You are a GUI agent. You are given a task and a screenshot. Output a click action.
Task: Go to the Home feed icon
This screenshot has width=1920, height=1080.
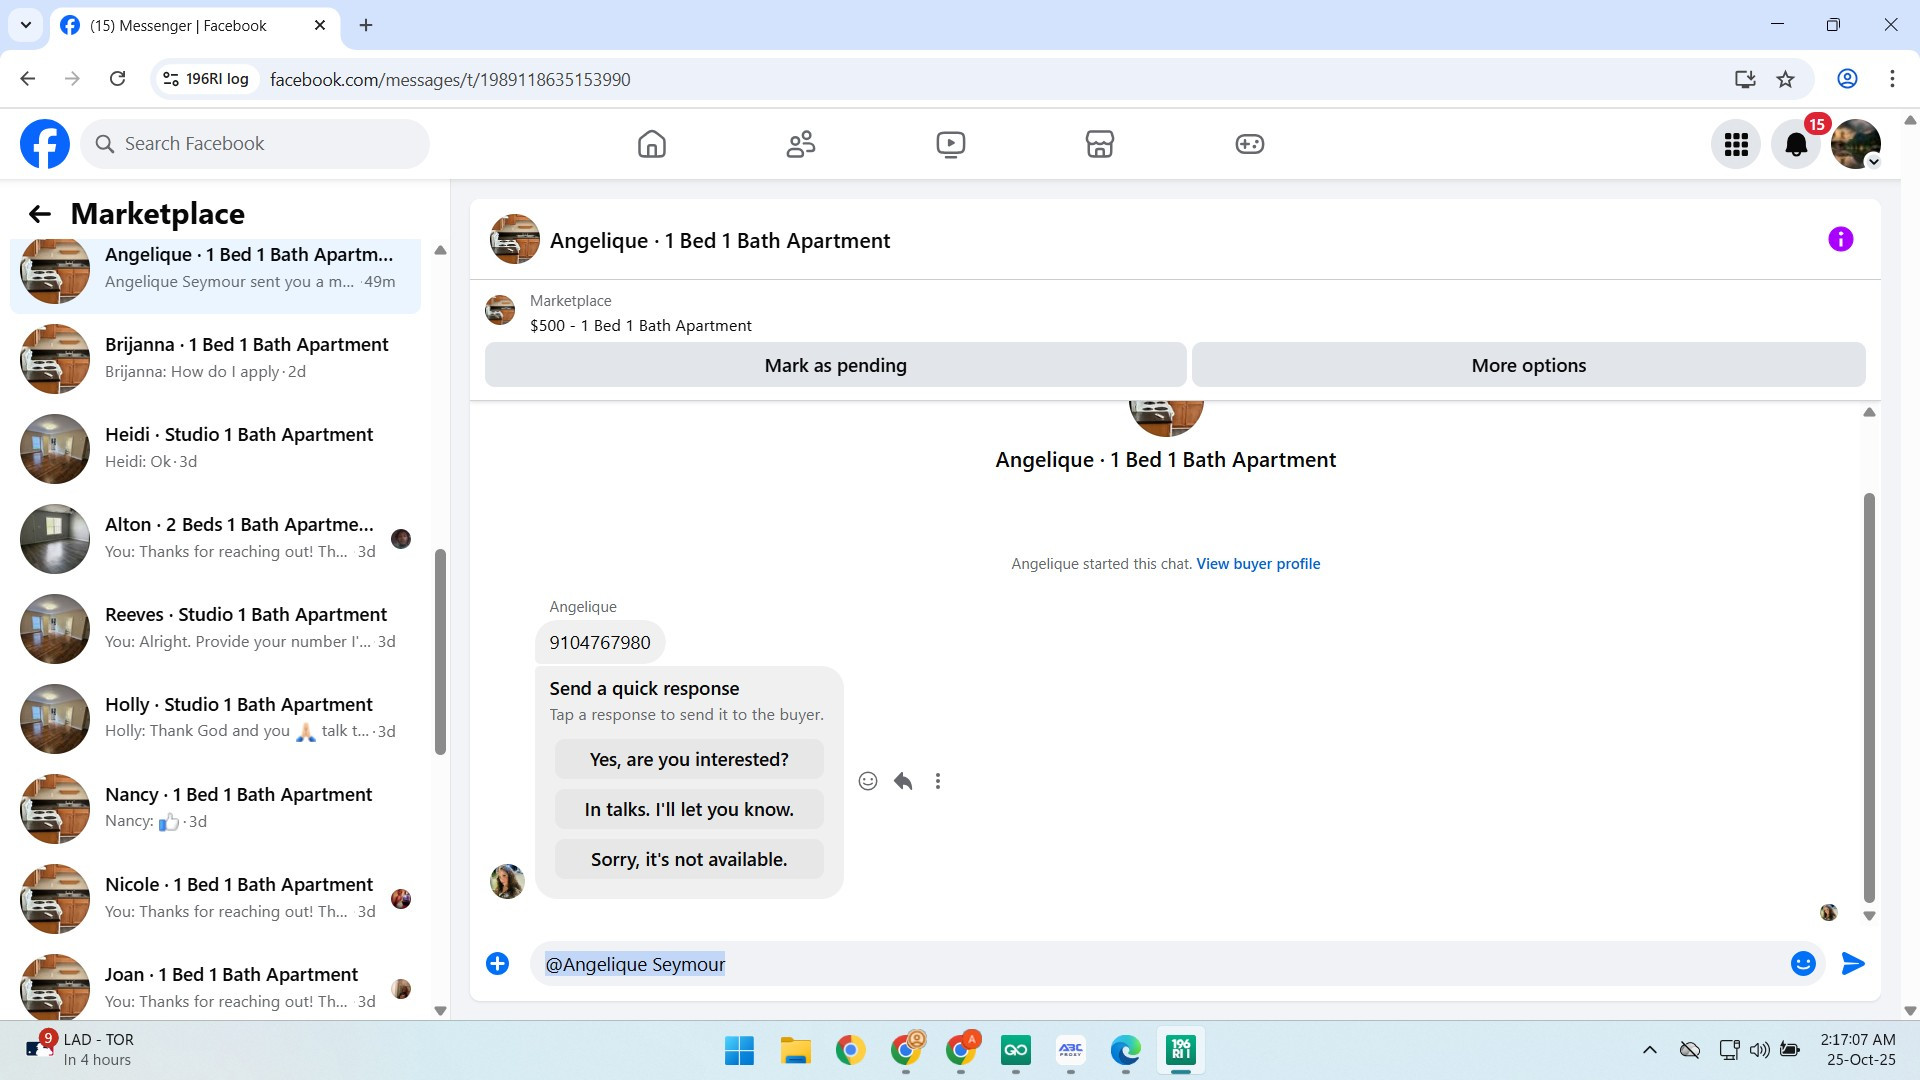tap(652, 144)
